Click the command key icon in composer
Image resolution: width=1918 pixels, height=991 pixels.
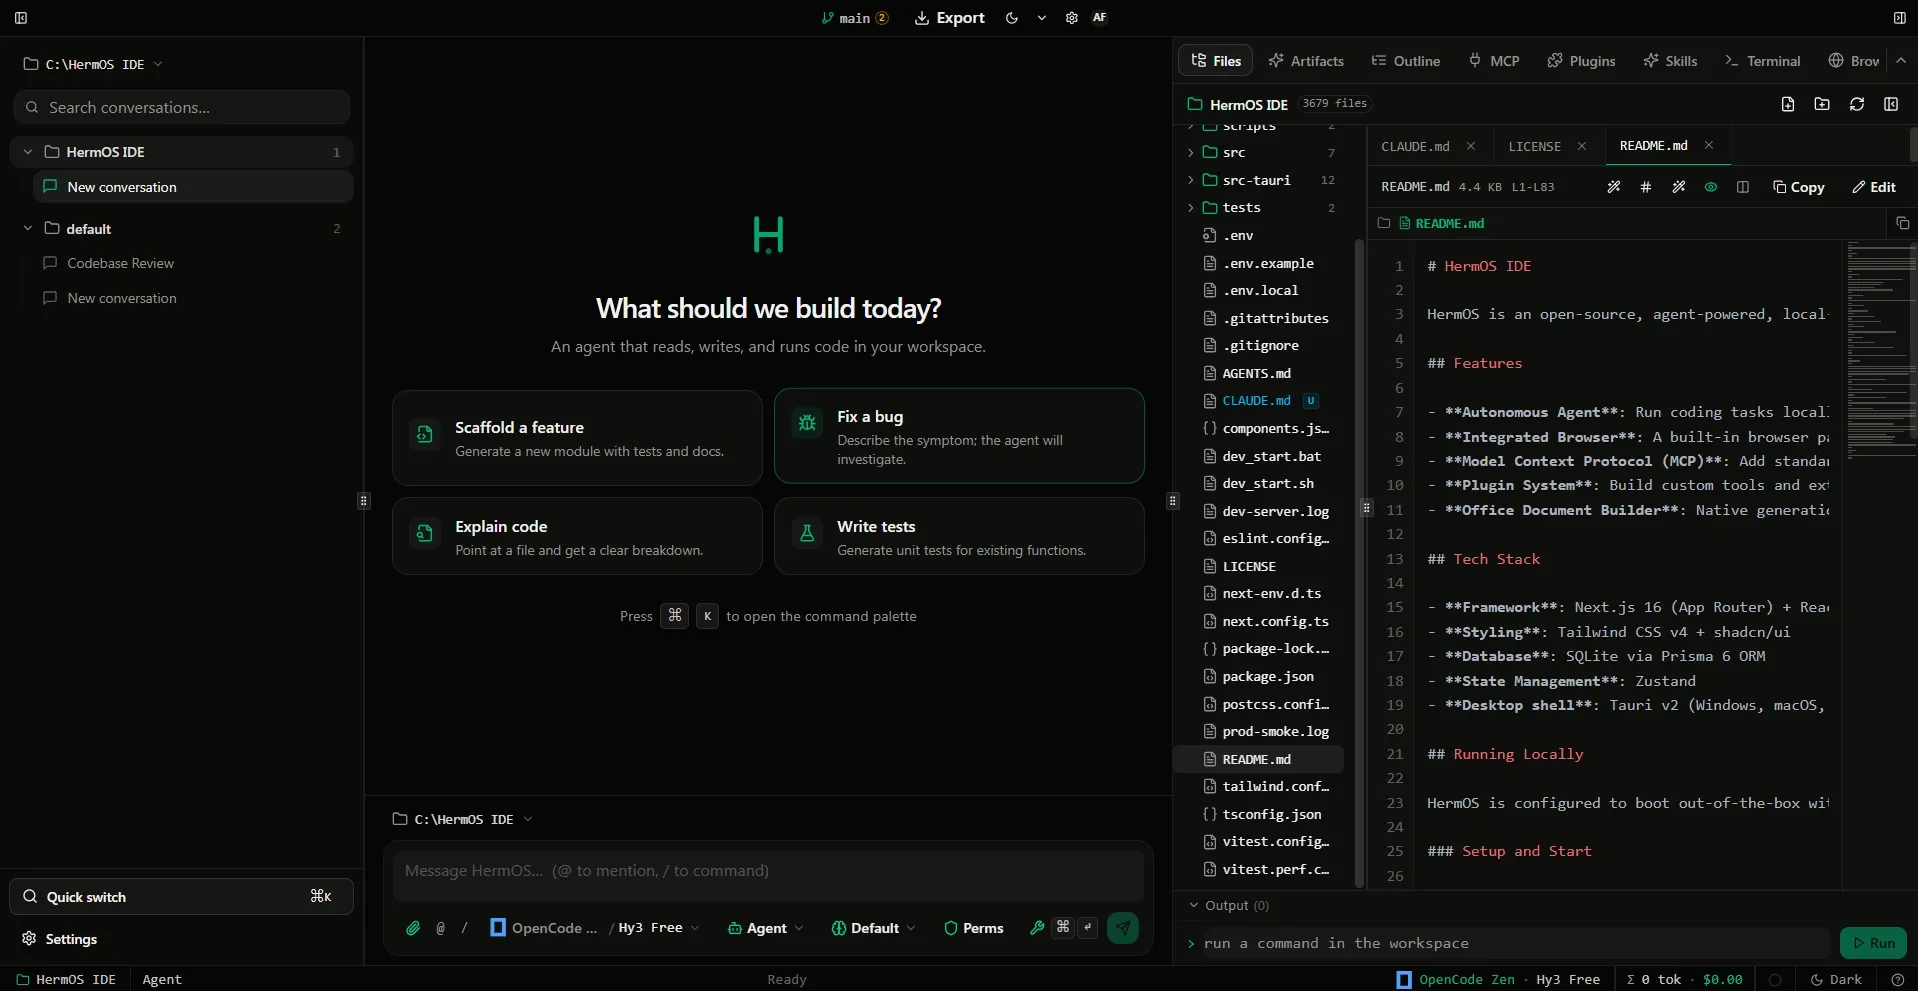[x=1063, y=927]
